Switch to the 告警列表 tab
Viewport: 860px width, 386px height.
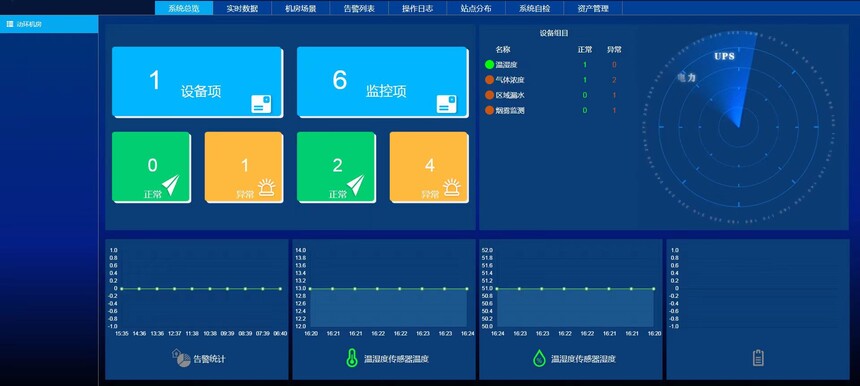pos(359,8)
